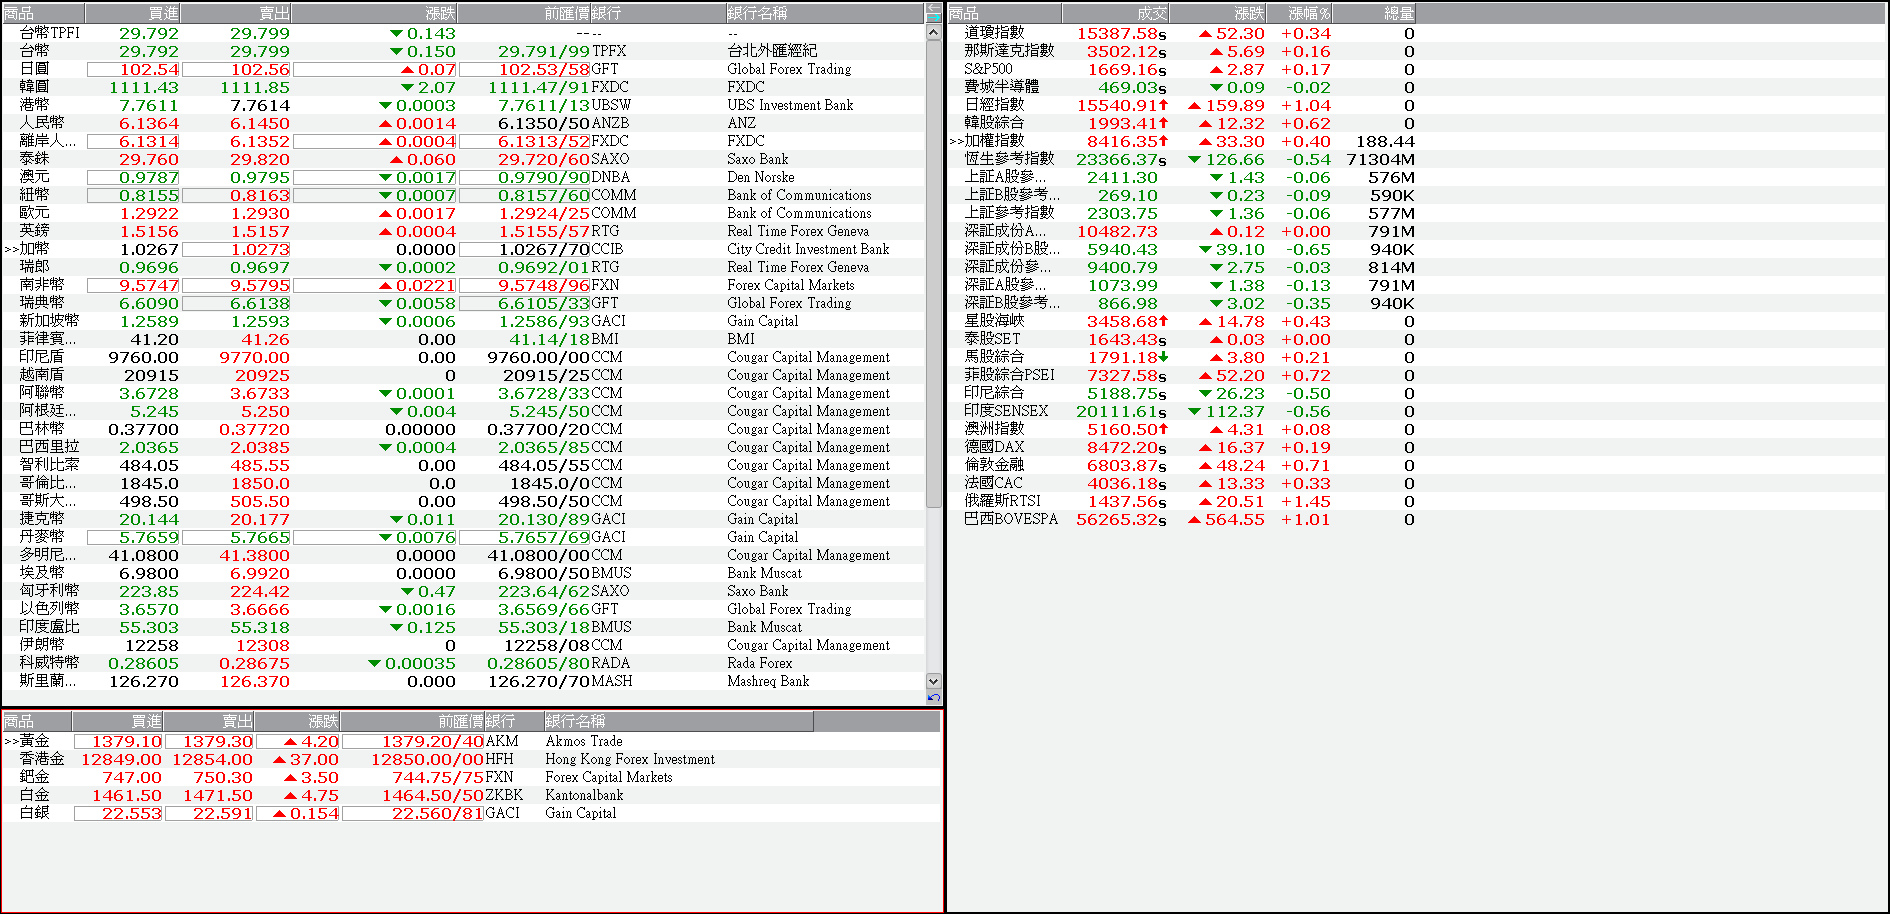Select the 白銀 silver row
Viewport: 1890px width, 914px height.
click(471, 813)
